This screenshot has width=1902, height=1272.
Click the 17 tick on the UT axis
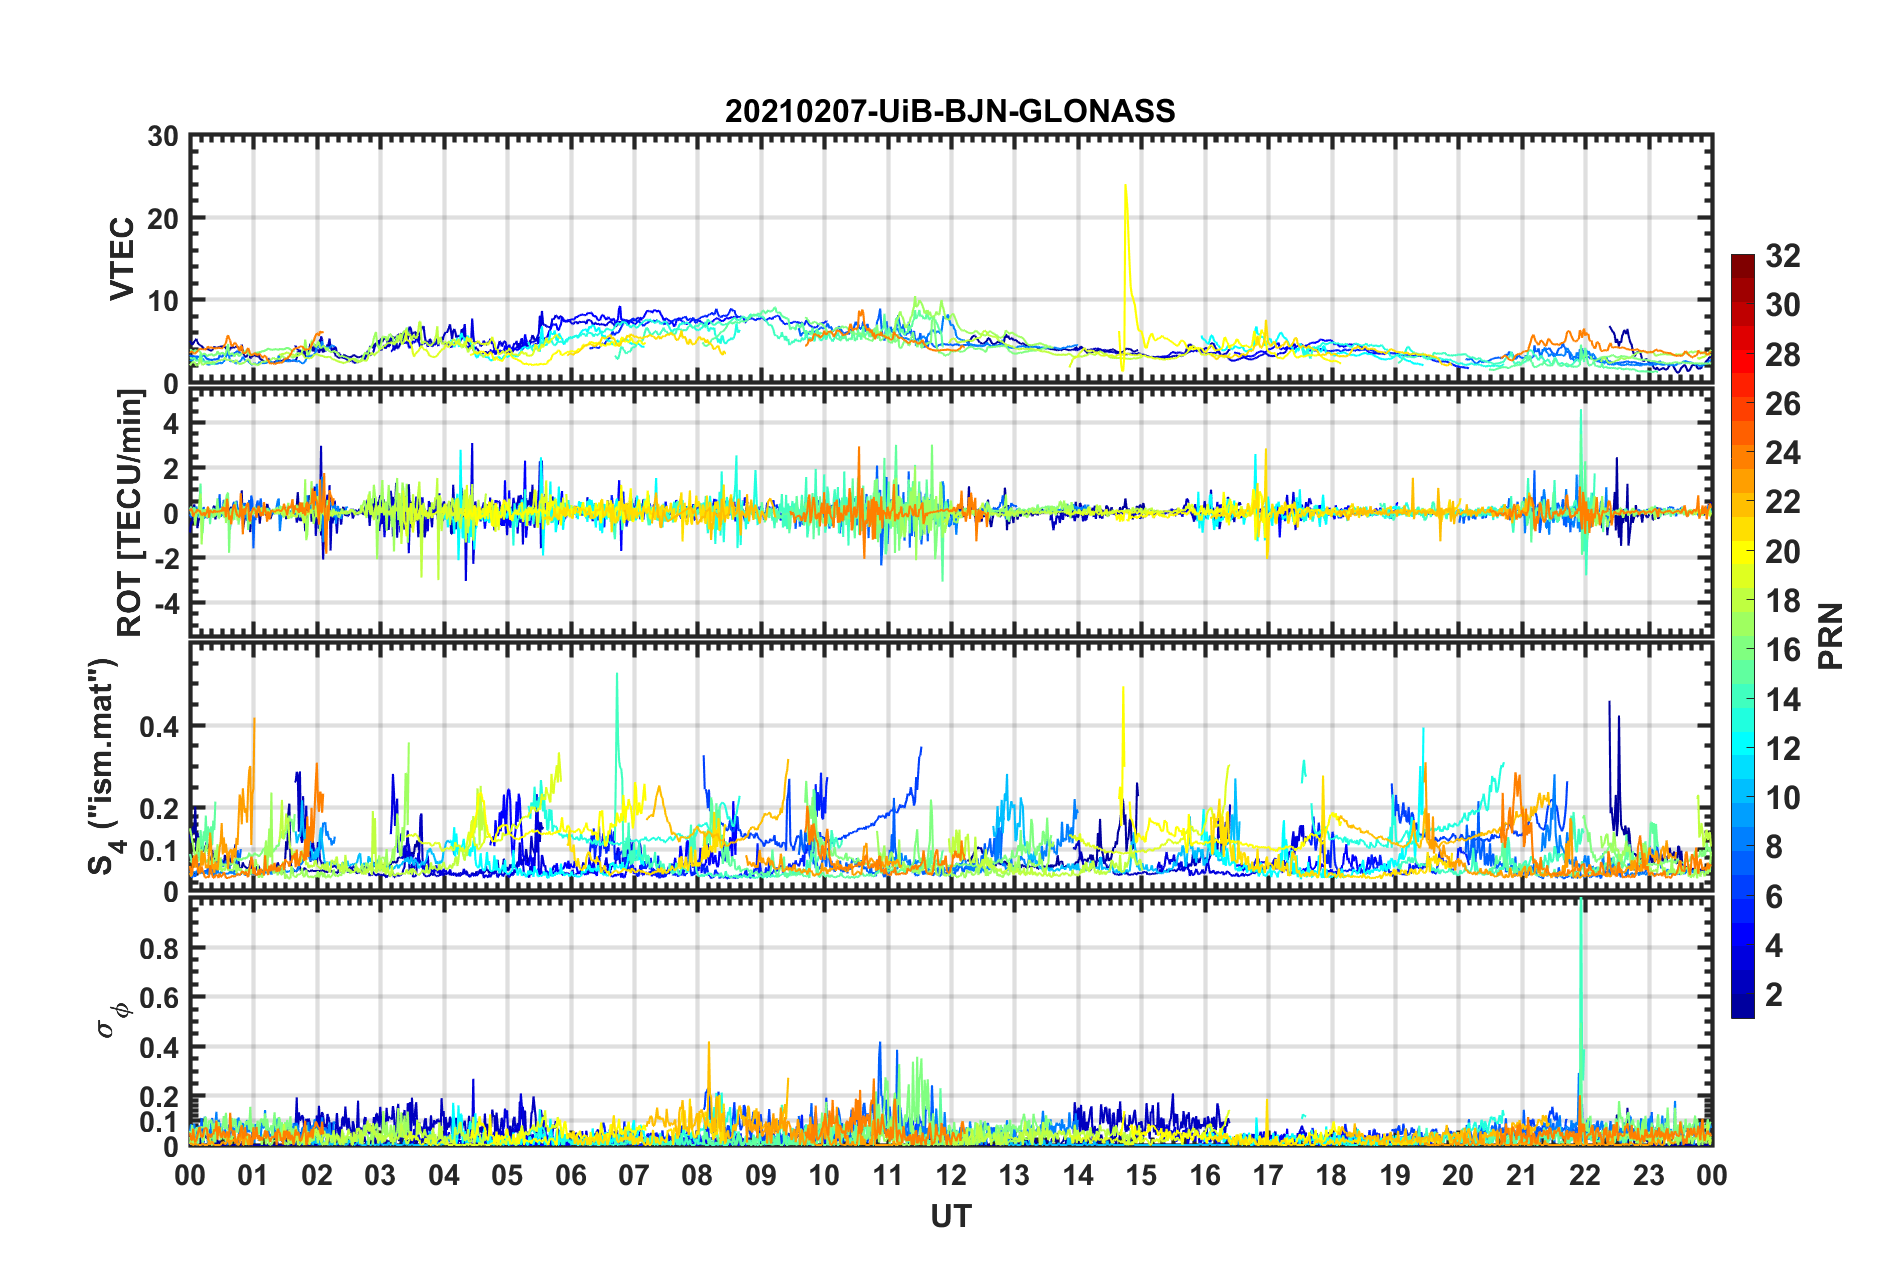point(1268,1175)
